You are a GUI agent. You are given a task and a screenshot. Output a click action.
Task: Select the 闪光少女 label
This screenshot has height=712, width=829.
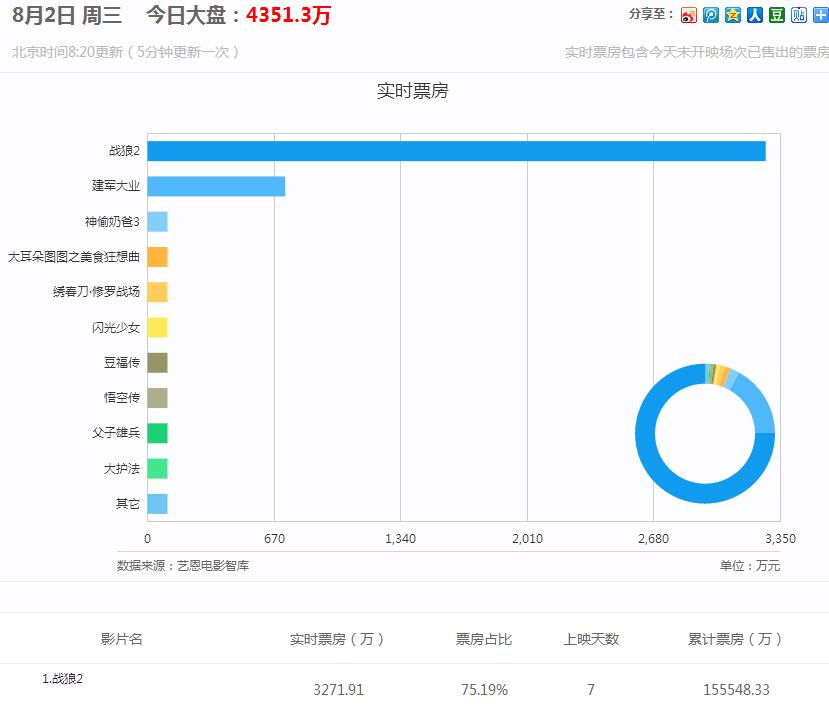point(116,328)
